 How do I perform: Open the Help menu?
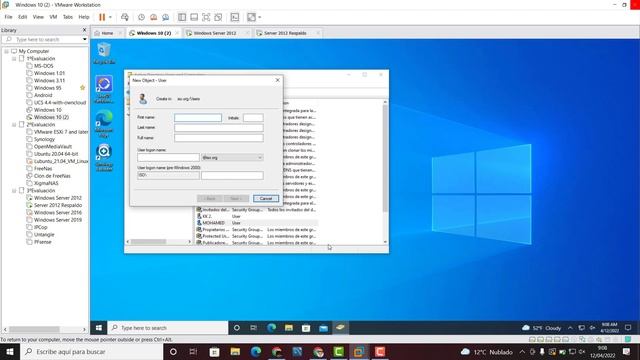(x=84, y=17)
